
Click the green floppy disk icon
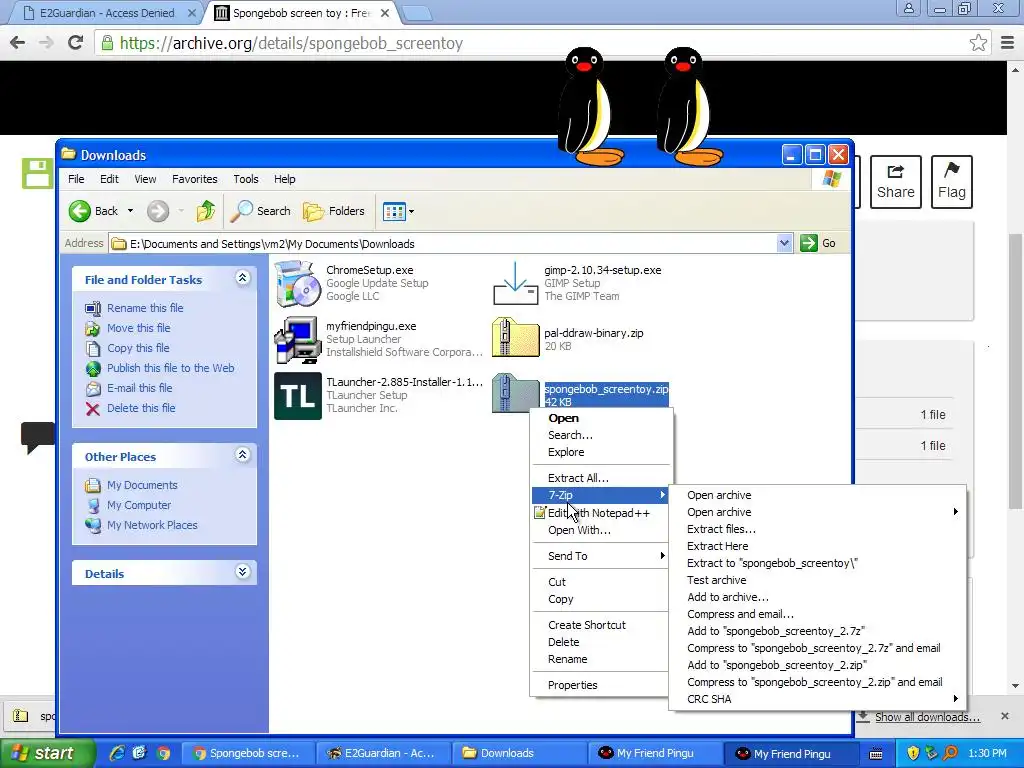point(37,173)
